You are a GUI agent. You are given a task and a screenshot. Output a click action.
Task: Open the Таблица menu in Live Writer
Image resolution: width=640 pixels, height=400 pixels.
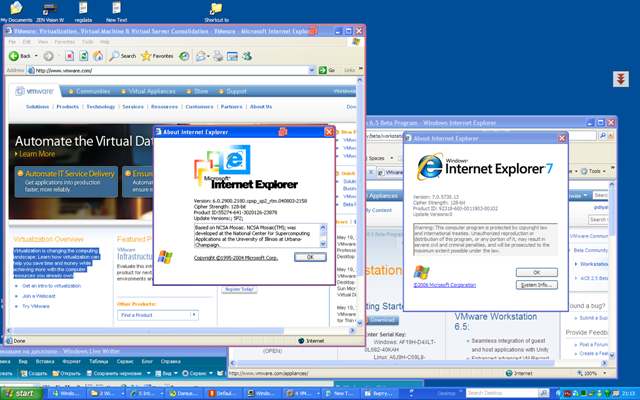(x=98, y=361)
